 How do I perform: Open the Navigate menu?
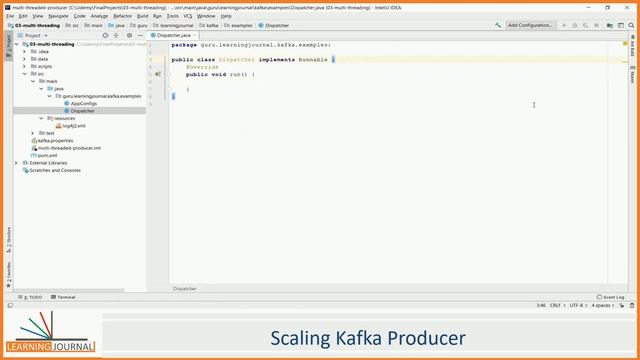(58, 16)
